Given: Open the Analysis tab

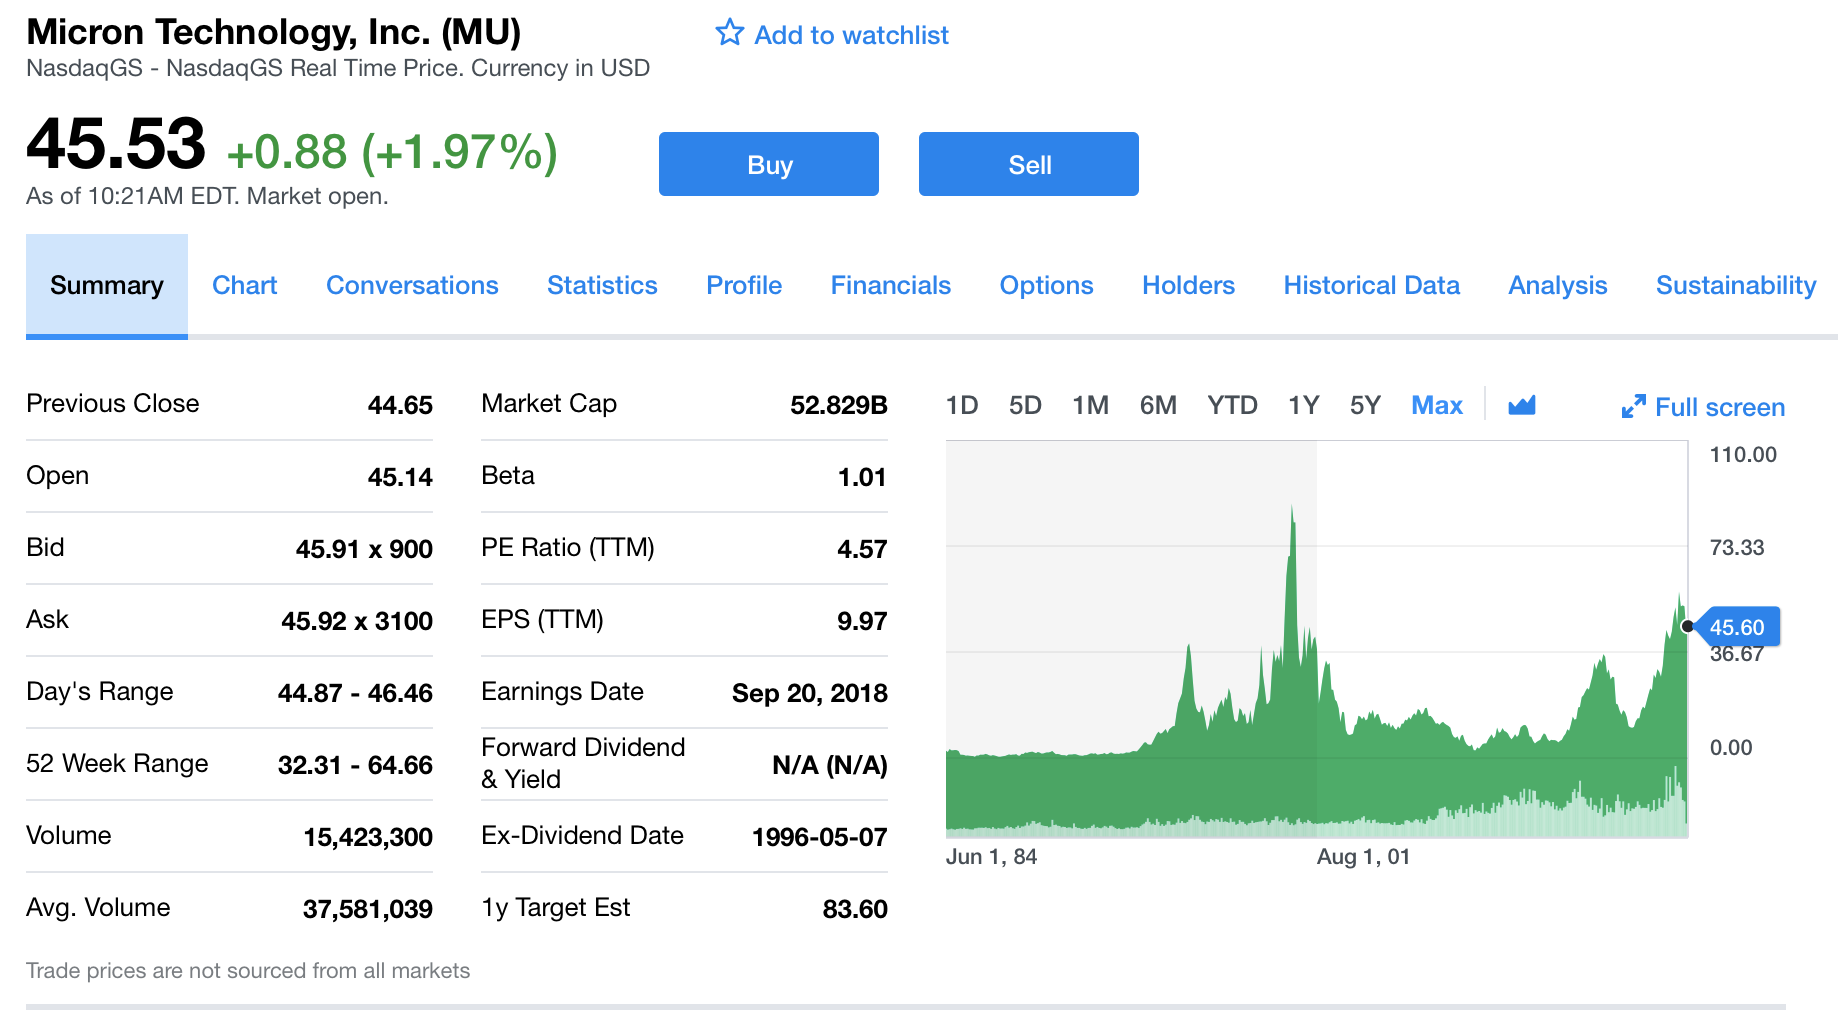Looking at the screenshot, I should (1558, 286).
